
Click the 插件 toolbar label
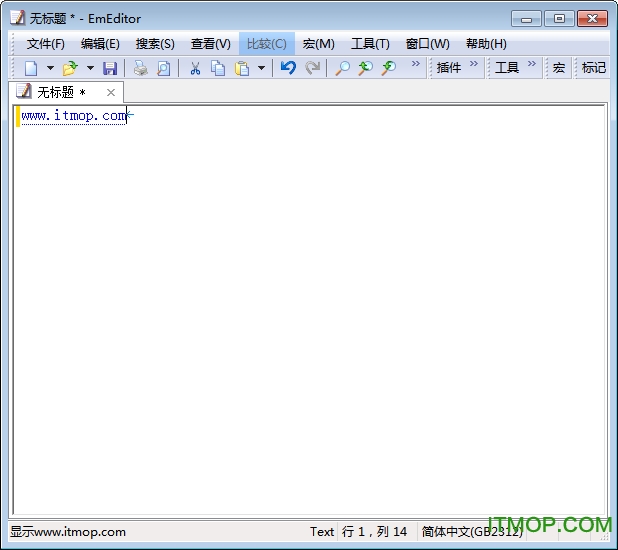(449, 68)
